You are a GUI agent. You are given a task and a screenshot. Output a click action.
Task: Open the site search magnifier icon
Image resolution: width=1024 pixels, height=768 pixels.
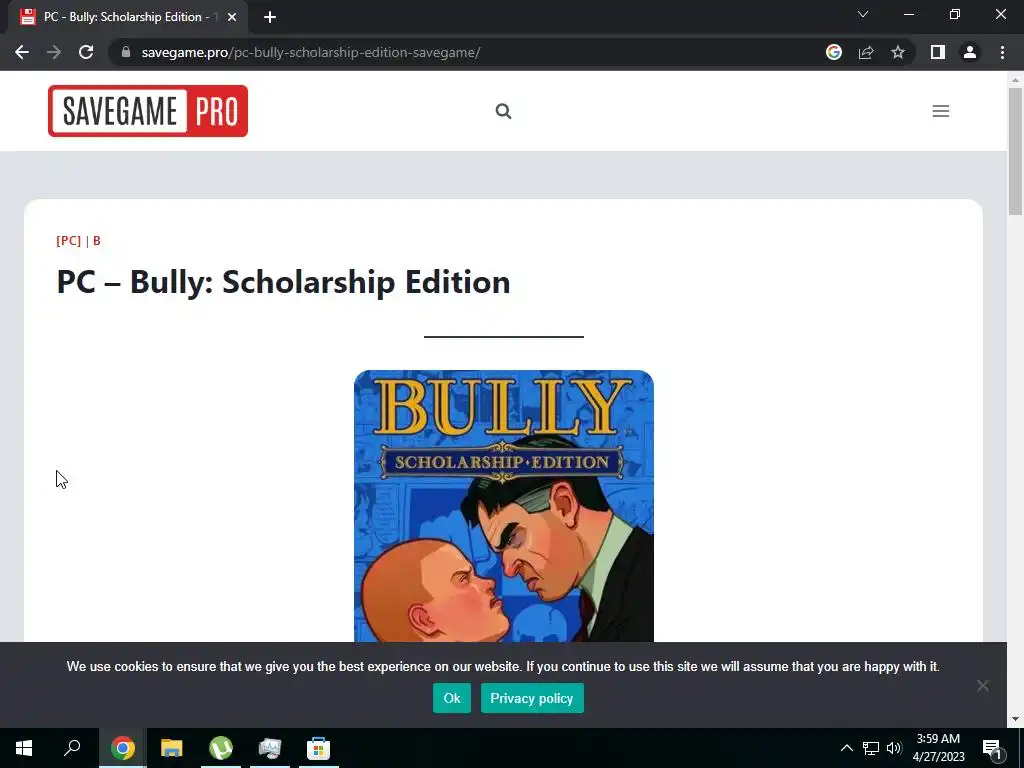(x=503, y=111)
